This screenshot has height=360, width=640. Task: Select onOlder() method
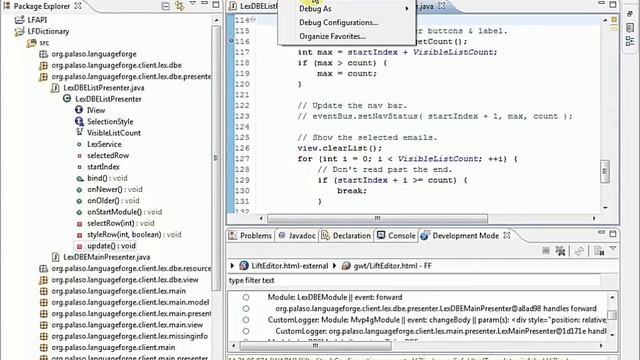tap(113, 201)
